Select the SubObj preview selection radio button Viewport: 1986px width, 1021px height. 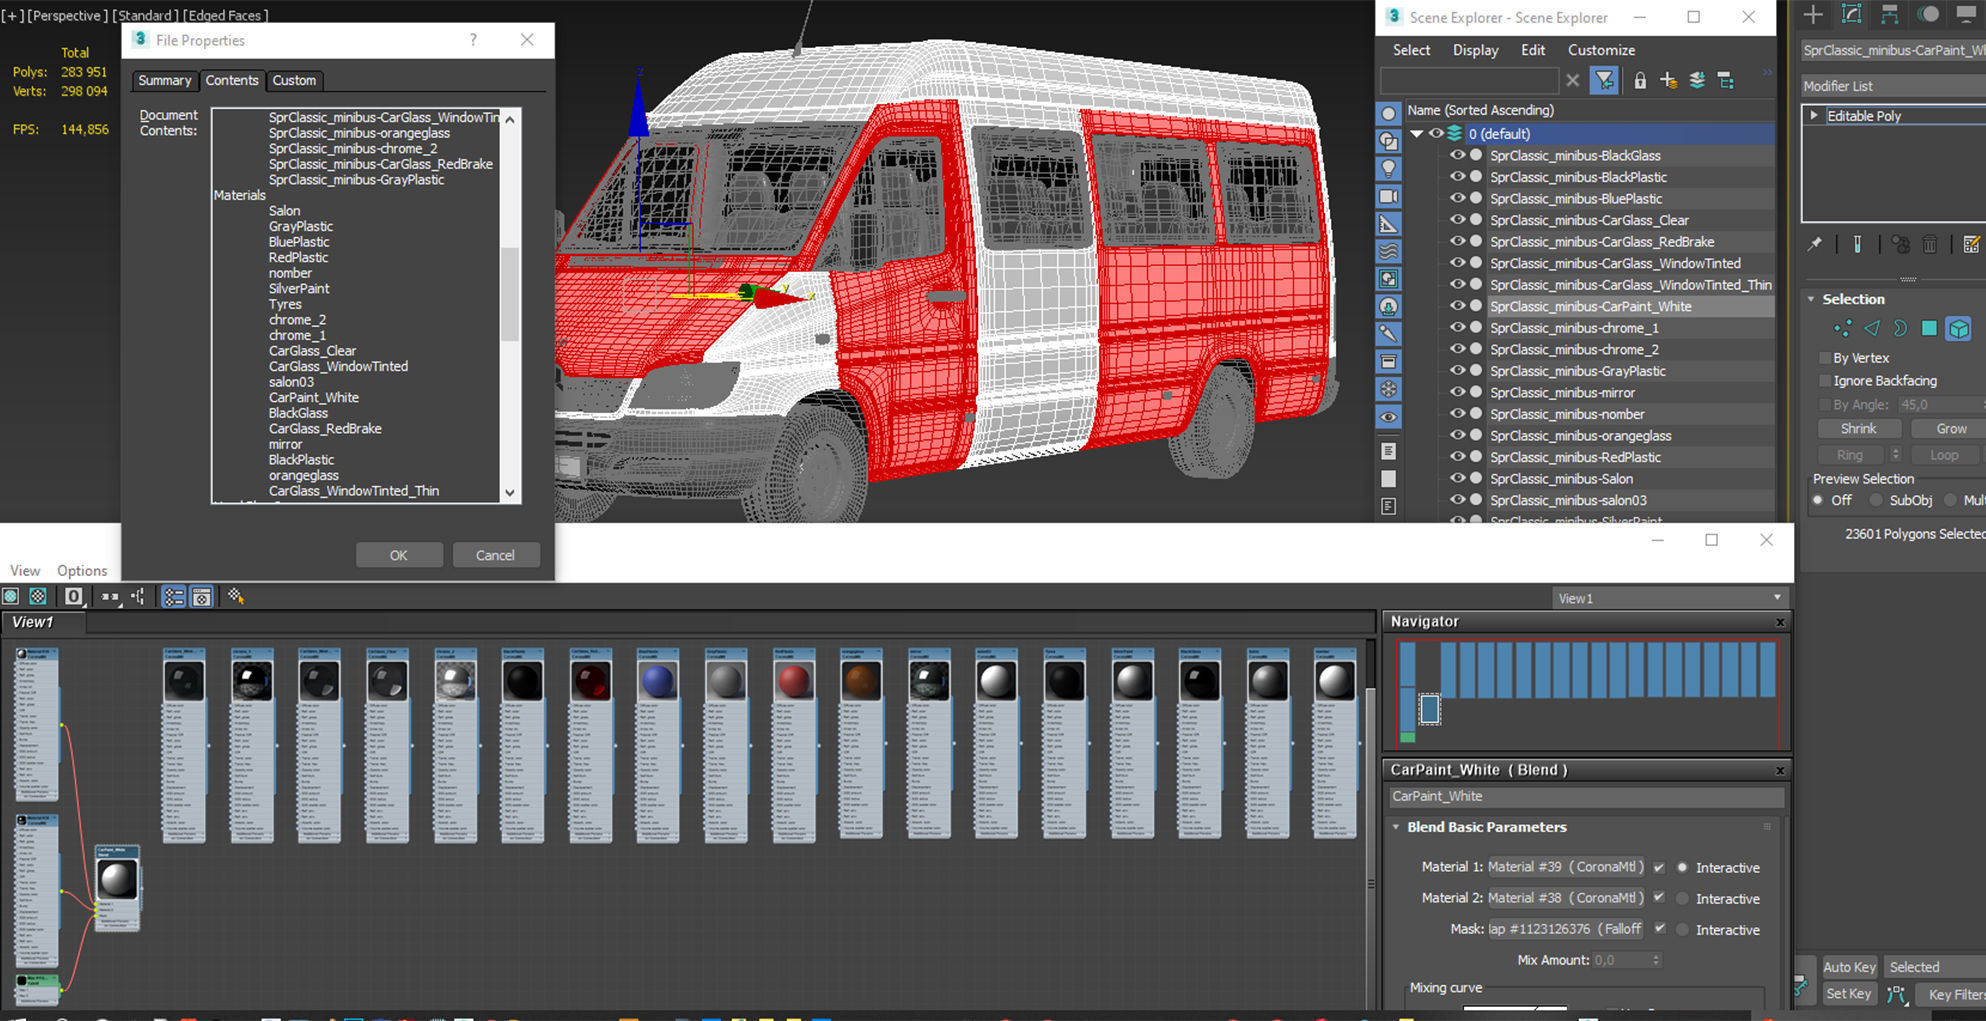(1876, 500)
